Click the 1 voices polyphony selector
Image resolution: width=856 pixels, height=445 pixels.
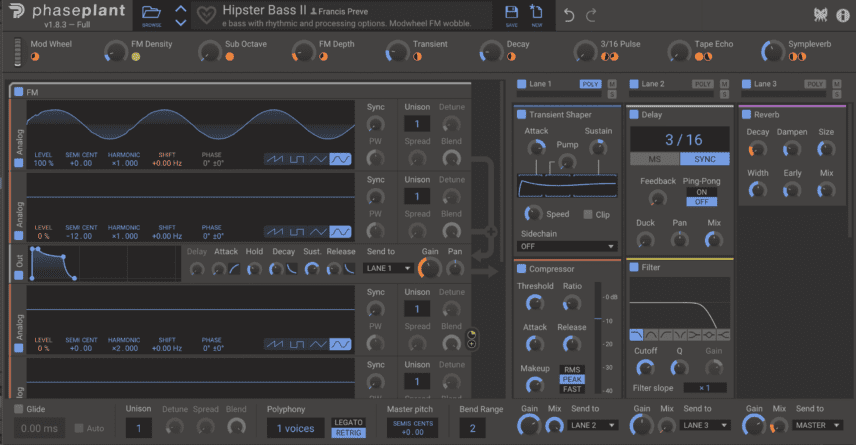295,428
